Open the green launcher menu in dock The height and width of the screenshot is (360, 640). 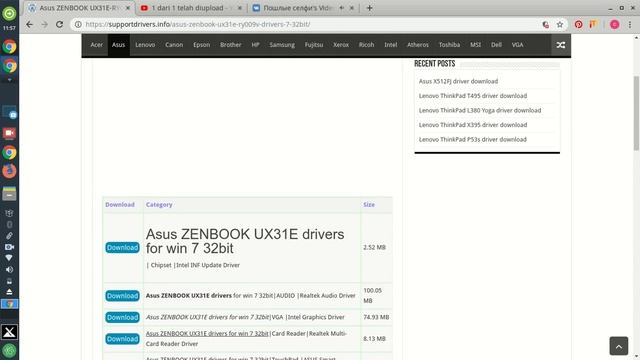coord(9,13)
